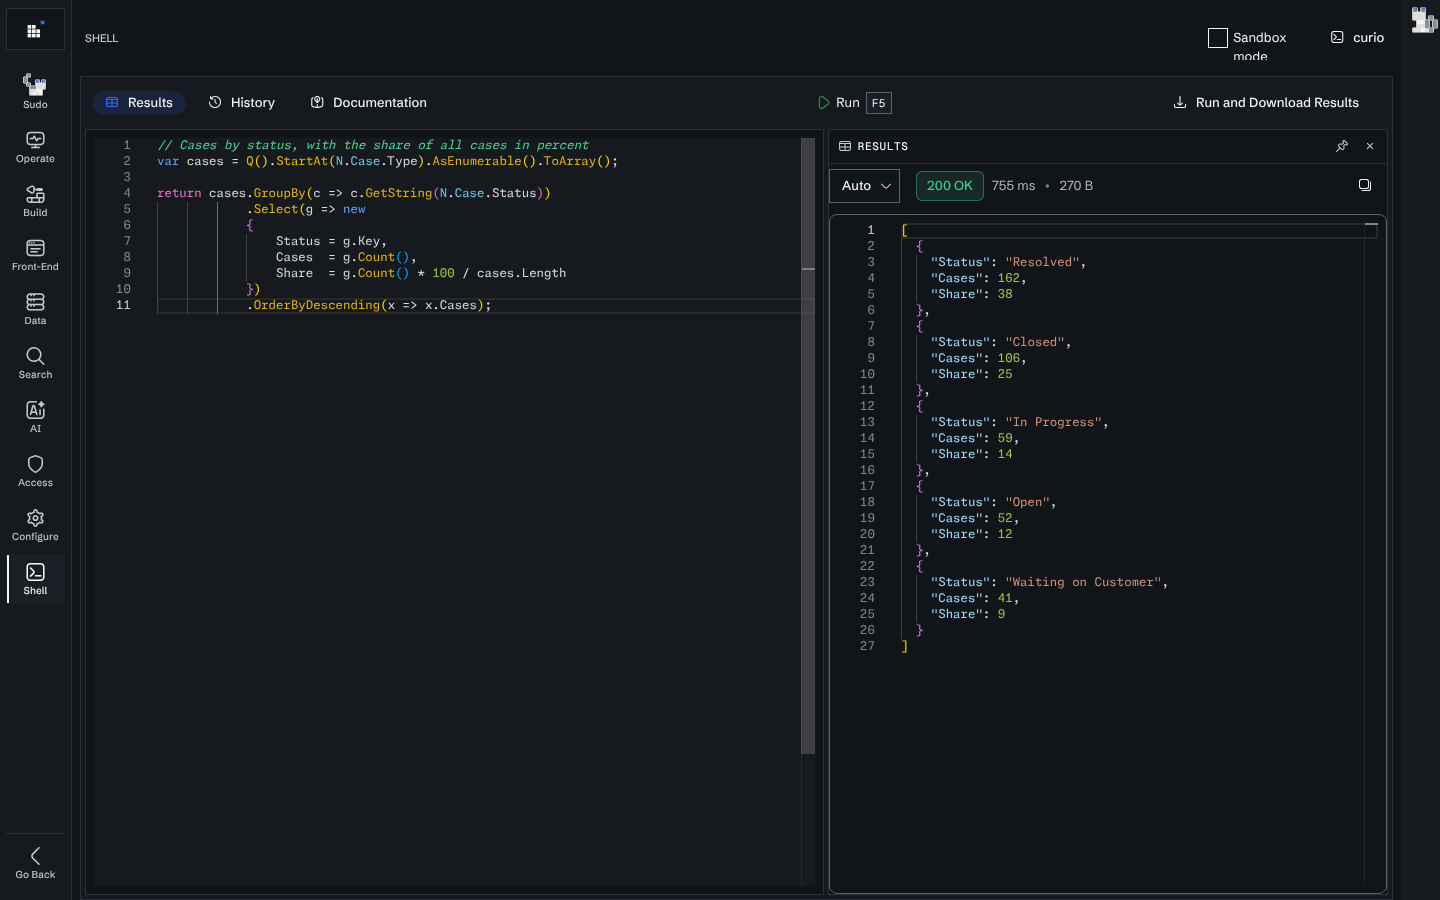Click the app logo in top-left corner
Screen dimensions: 1440x900
point(35,30)
